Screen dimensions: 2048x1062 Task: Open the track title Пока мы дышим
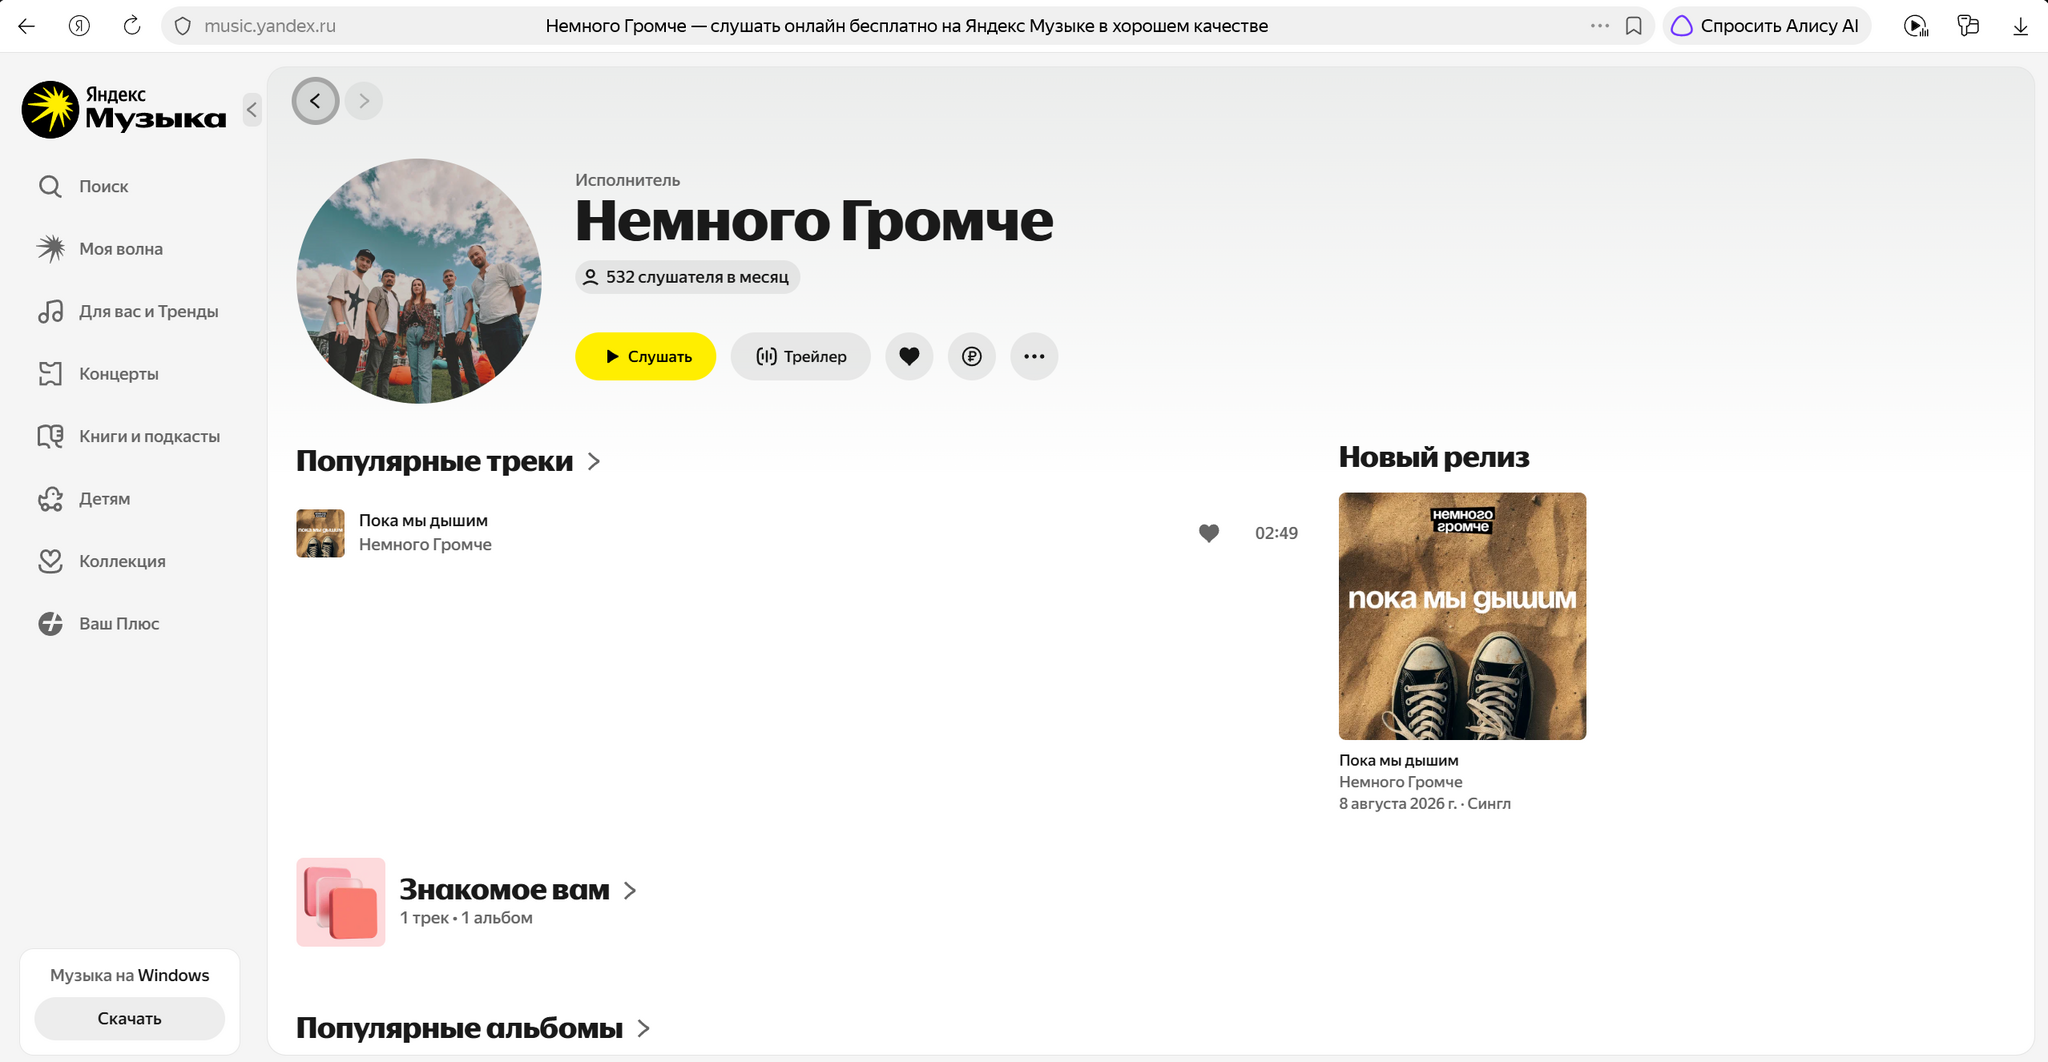tap(423, 520)
